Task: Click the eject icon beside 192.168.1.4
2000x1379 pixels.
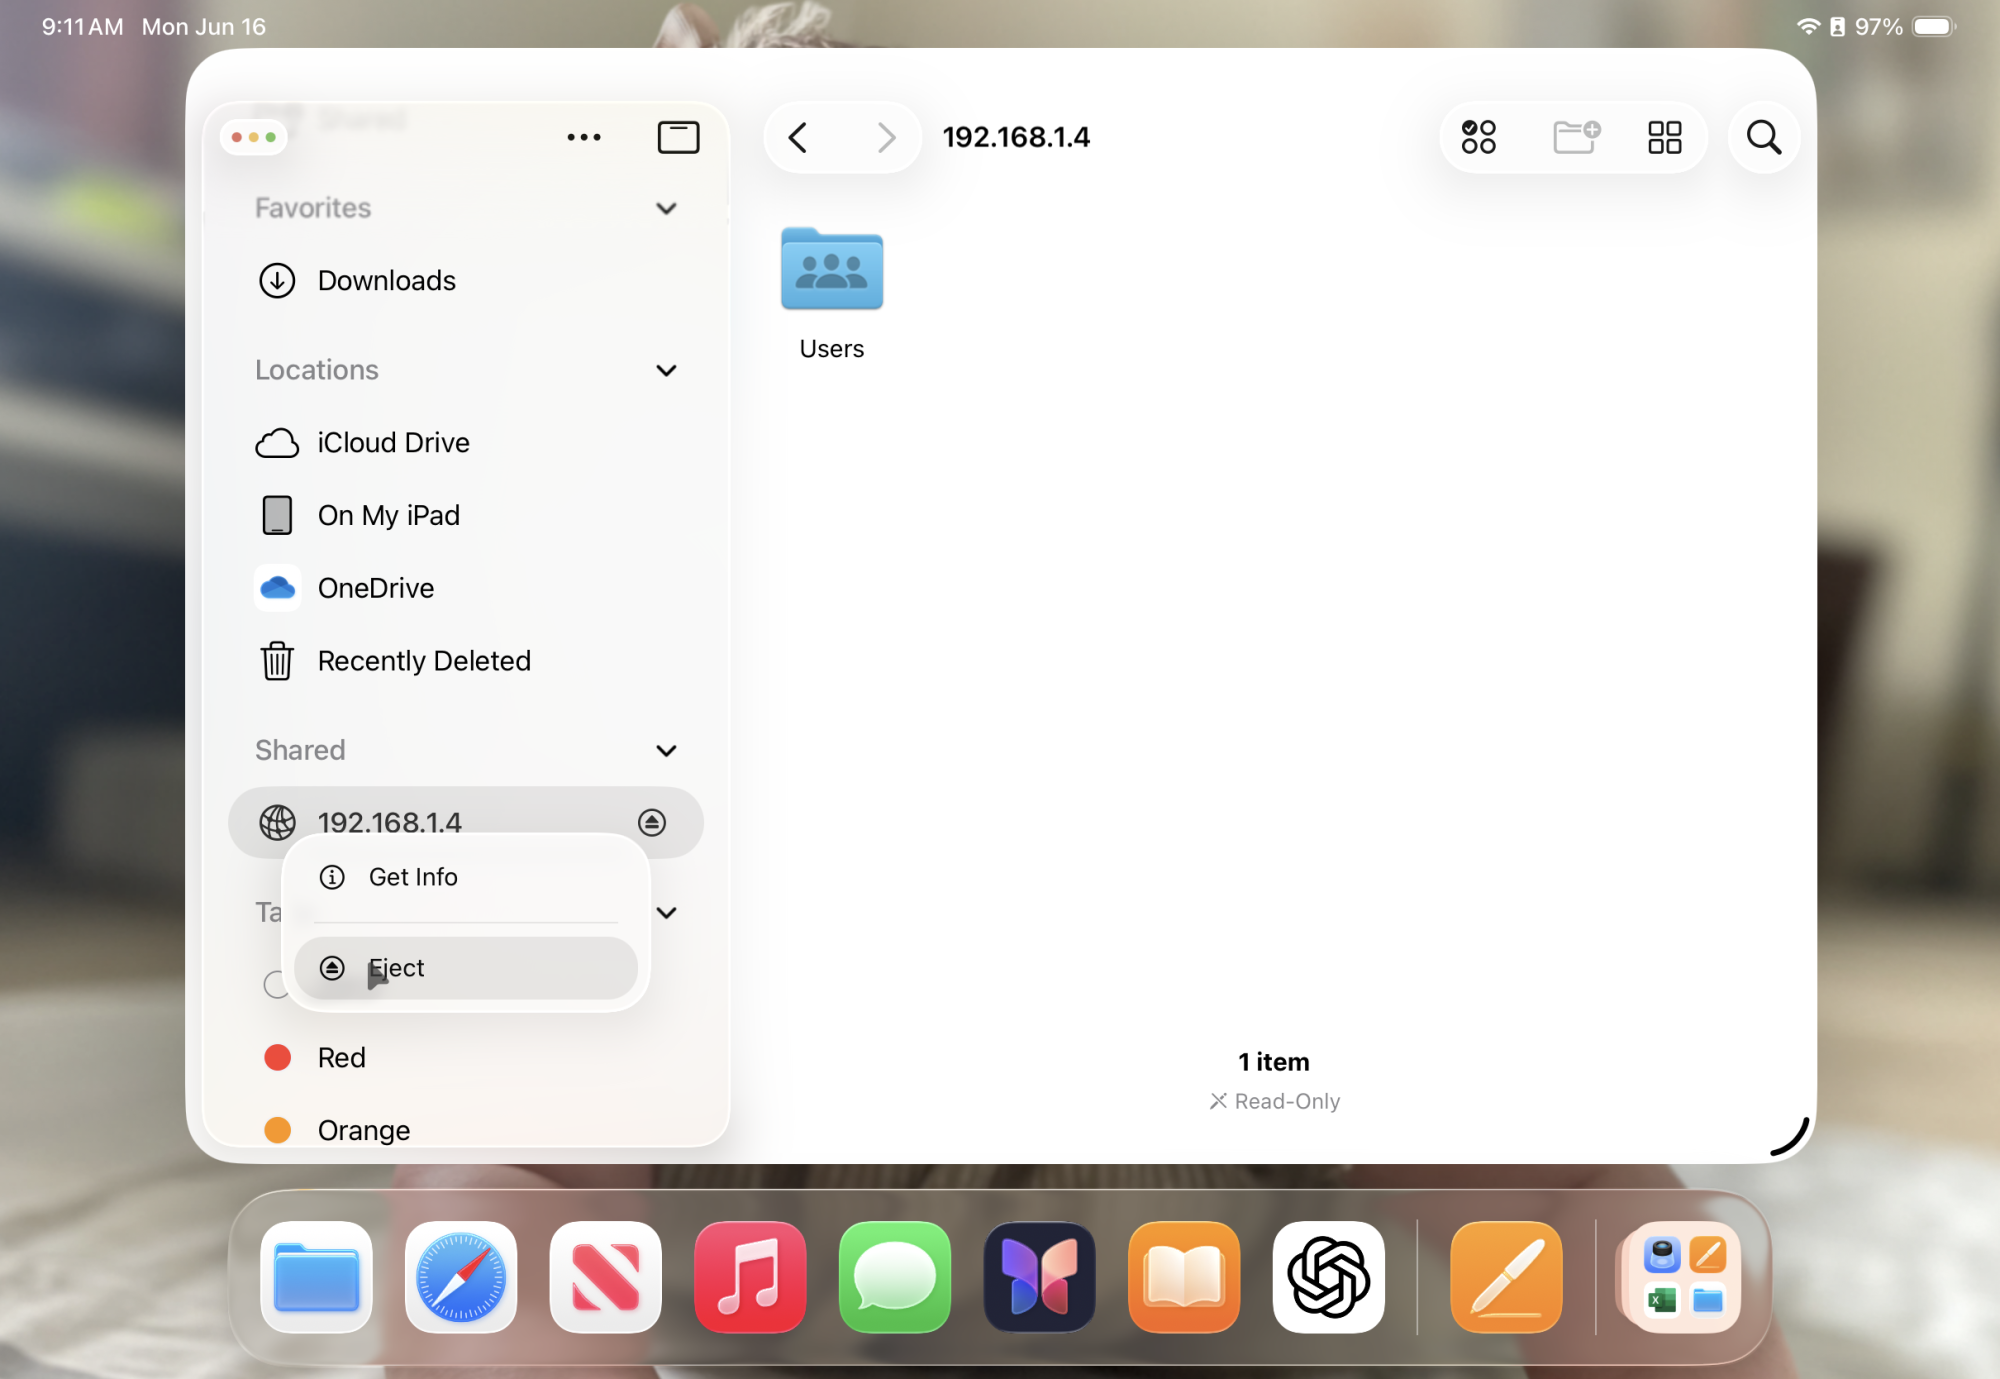Action: point(652,822)
